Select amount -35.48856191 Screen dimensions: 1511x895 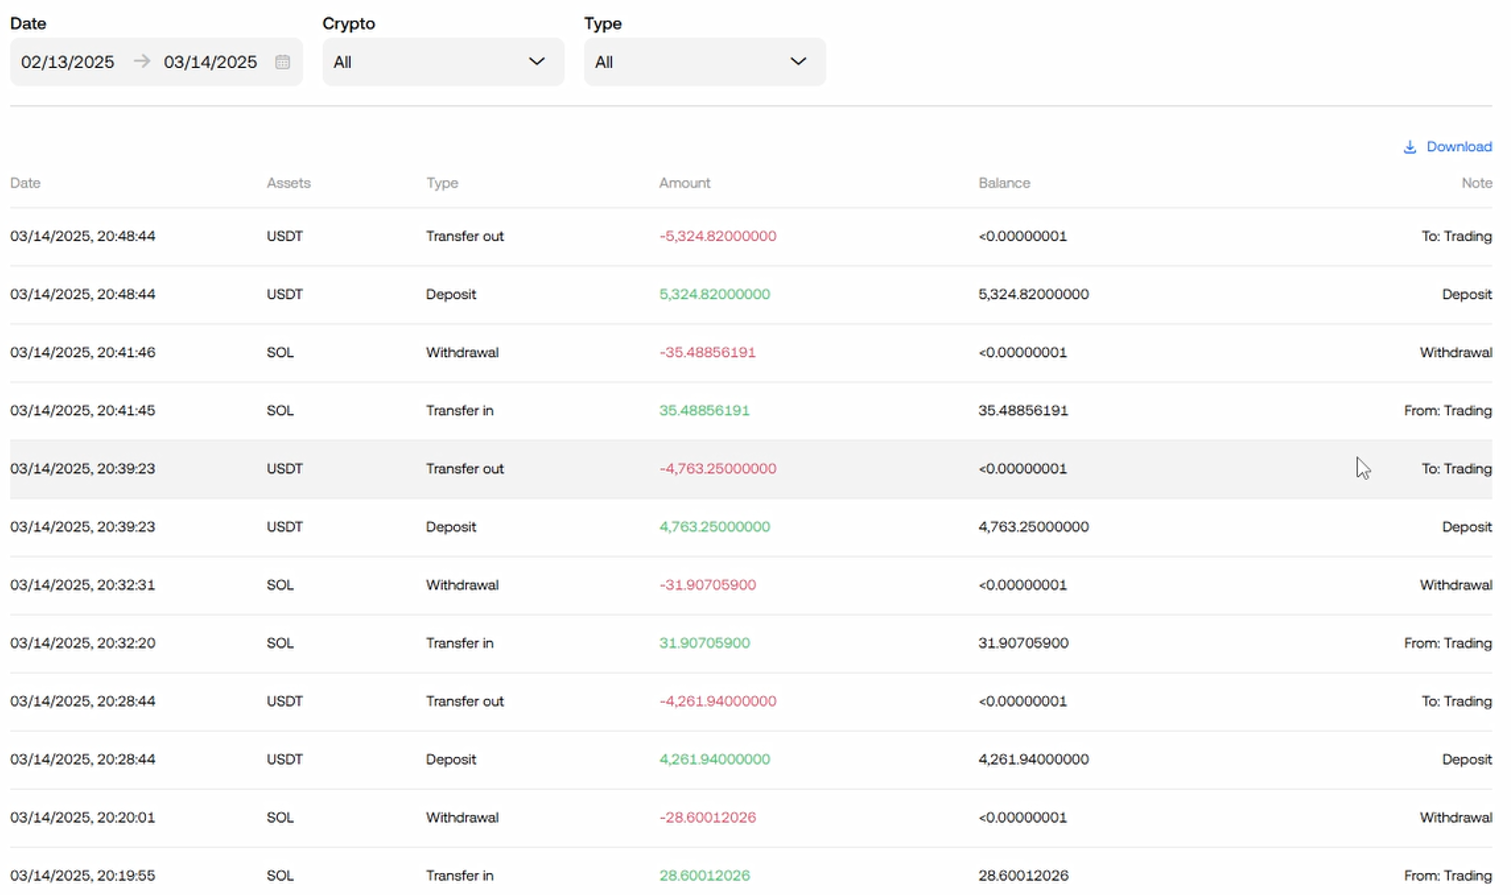click(707, 352)
